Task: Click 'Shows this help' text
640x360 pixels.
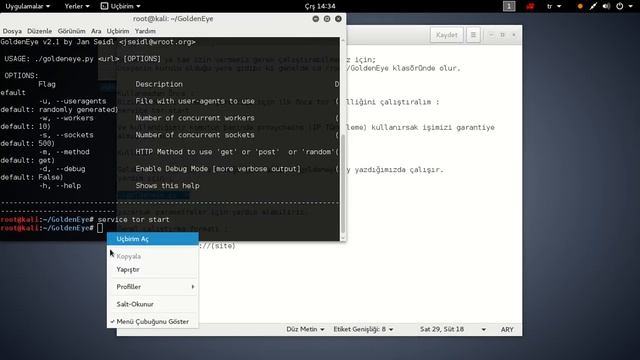Action: pyautogui.click(x=167, y=186)
